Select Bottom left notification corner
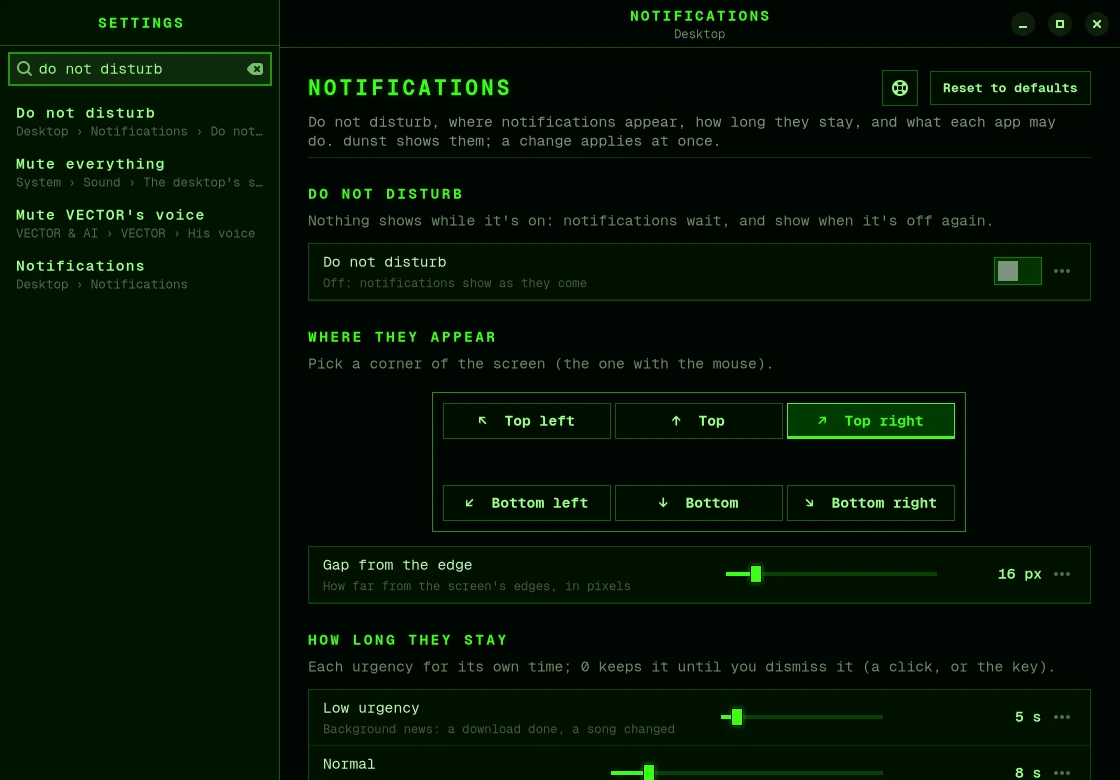The width and height of the screenshot is (1120, 780). 527,503
